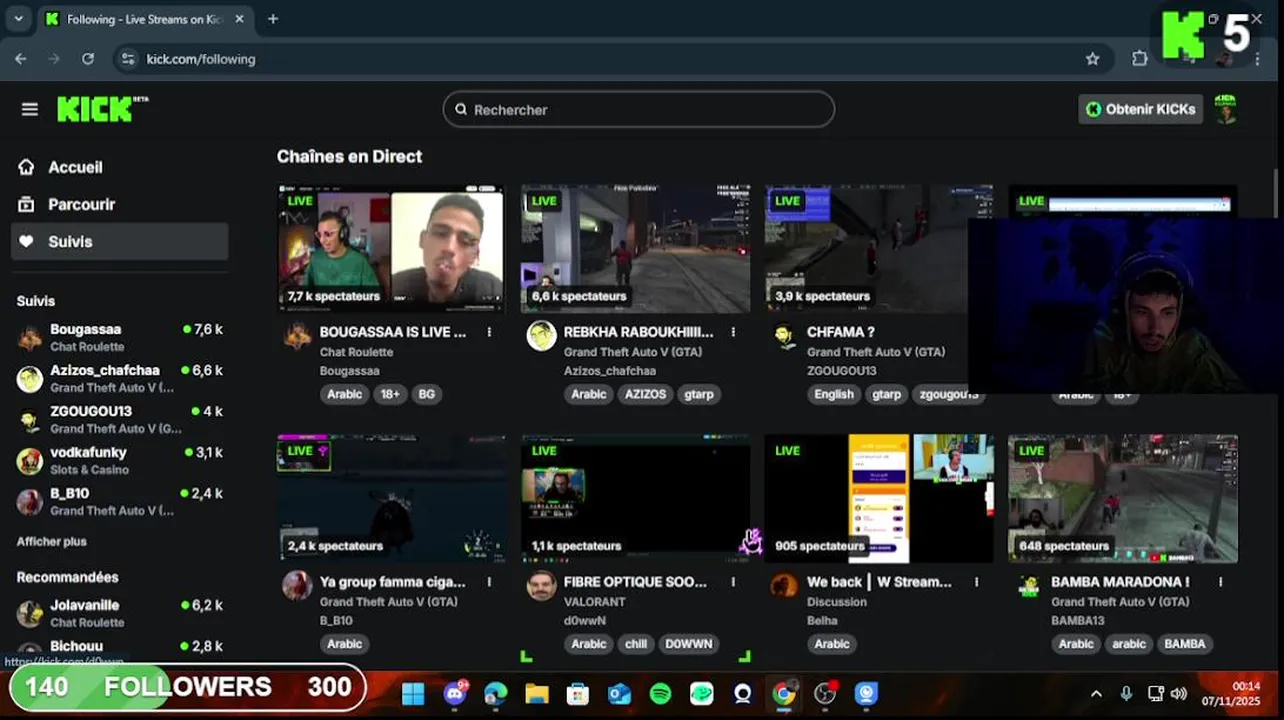Open vodkafunky channel in followed list
1284x720 pixels.
pos(119,460)
